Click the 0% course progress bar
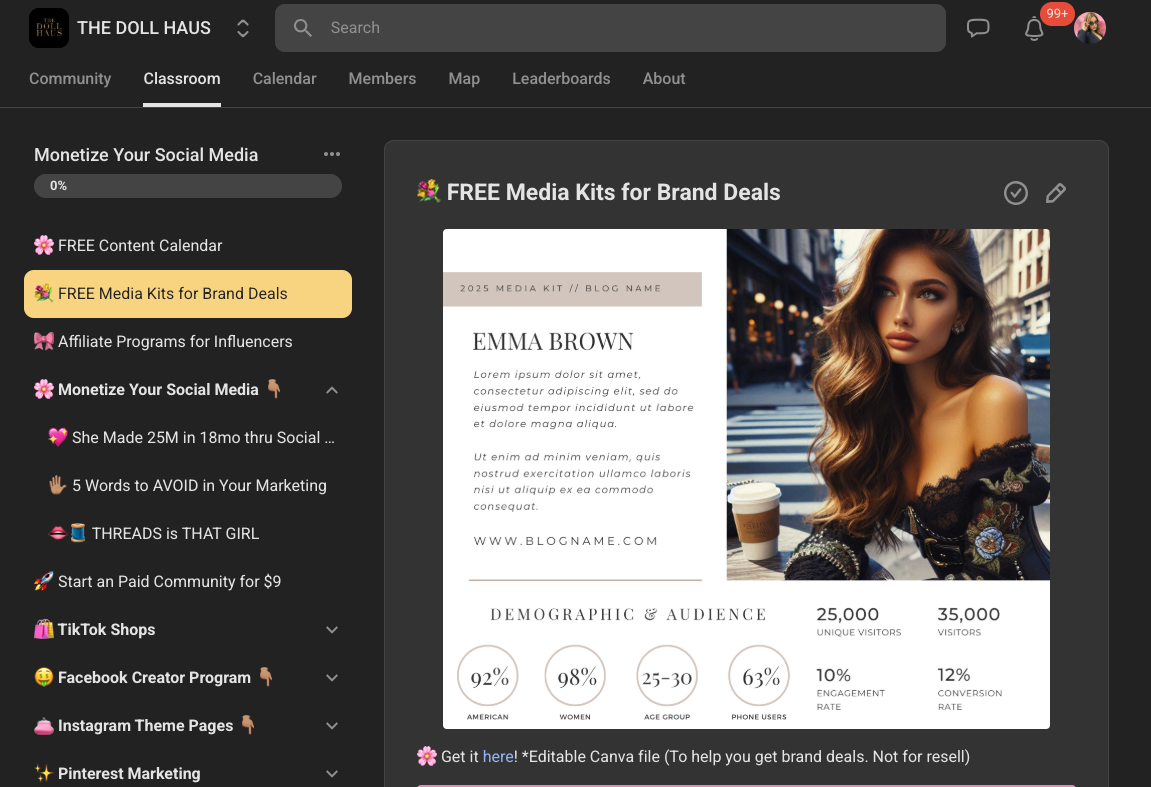1151x787 pixels. tap(188, 186)
